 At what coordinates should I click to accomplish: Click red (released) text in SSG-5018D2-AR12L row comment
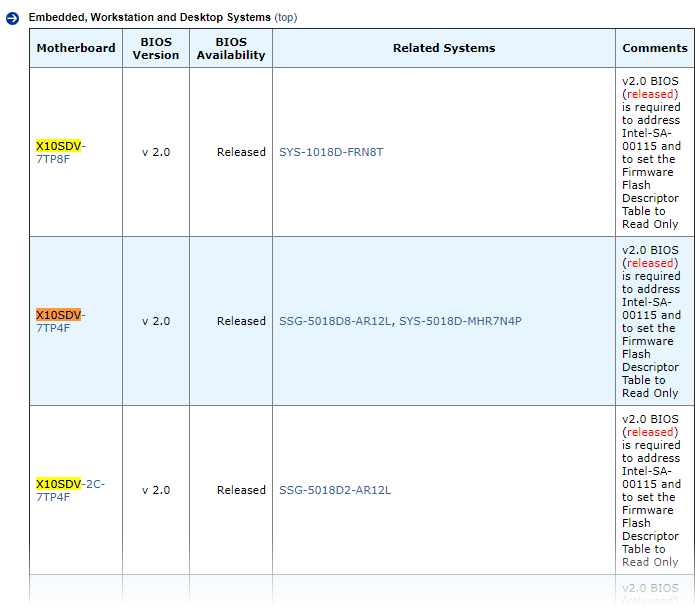(x=650, y=432)
